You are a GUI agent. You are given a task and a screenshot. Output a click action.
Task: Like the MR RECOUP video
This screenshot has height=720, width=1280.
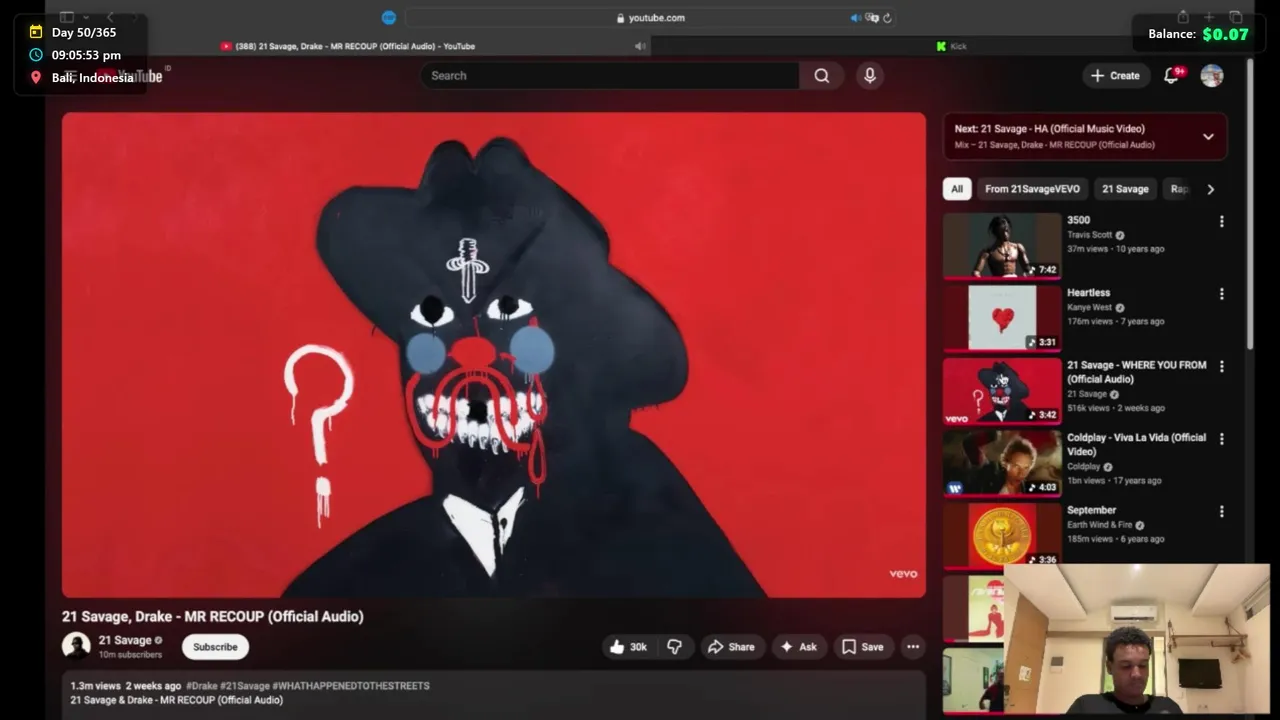[x=628, y=647]
